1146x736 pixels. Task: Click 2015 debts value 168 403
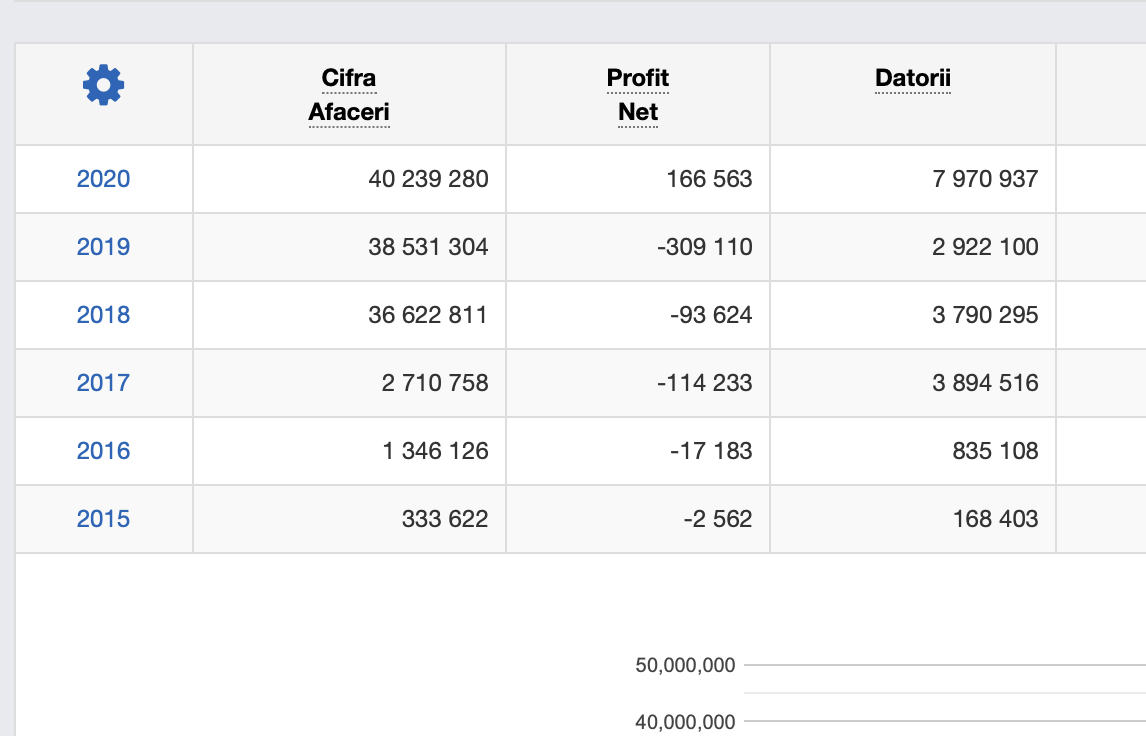pyautogui.click(x=995, y=519)
